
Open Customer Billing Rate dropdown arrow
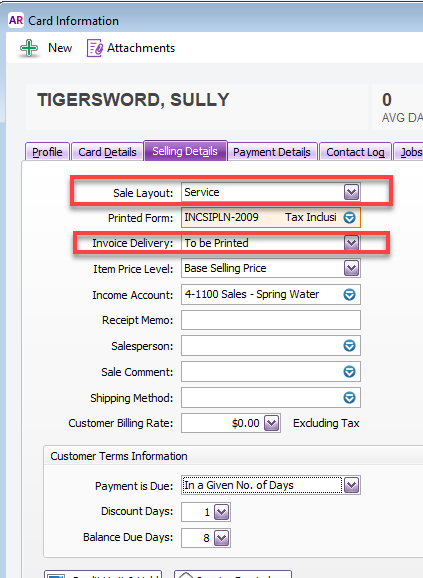tap(272, 423)
